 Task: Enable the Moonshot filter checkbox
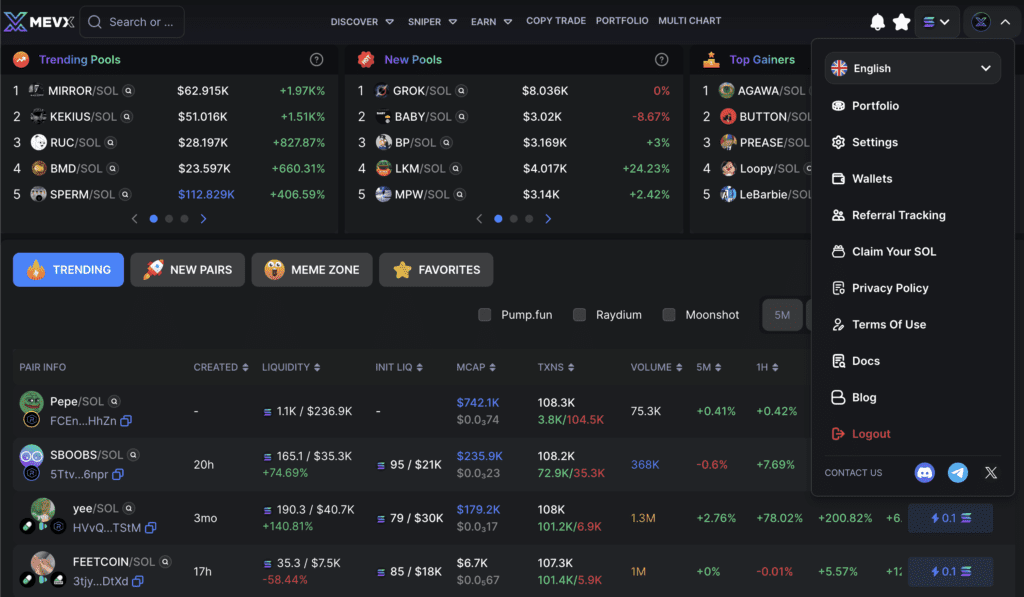pos(669,315)
